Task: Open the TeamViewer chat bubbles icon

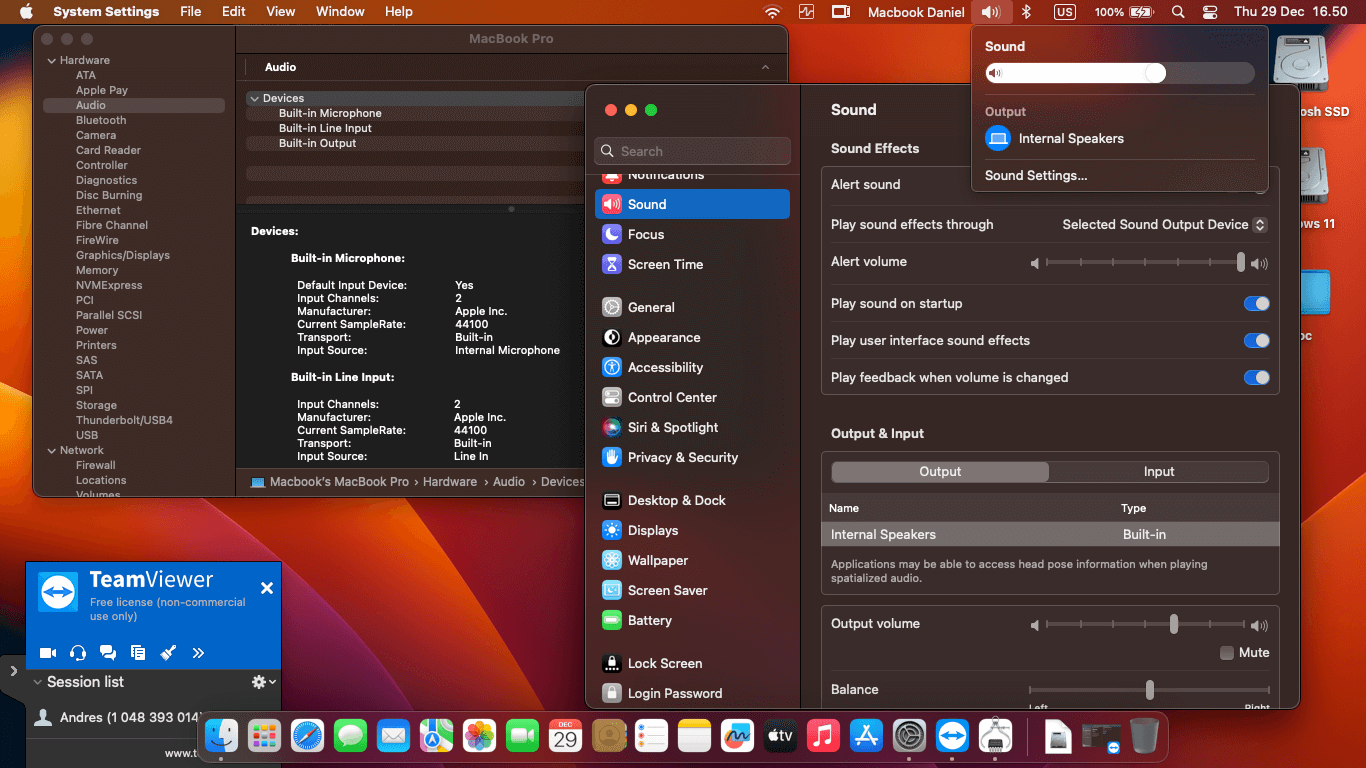Action: (108, 653)
